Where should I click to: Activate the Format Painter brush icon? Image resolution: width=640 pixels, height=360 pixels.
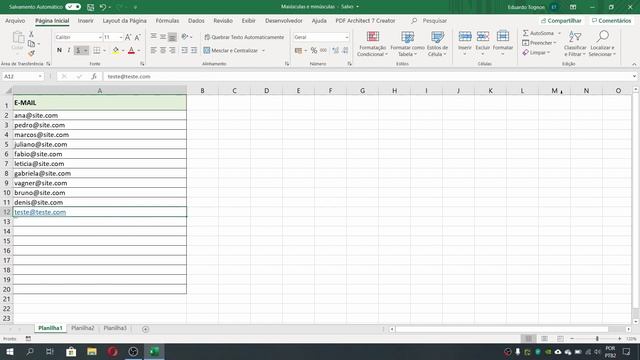click(x=31, y=53)
